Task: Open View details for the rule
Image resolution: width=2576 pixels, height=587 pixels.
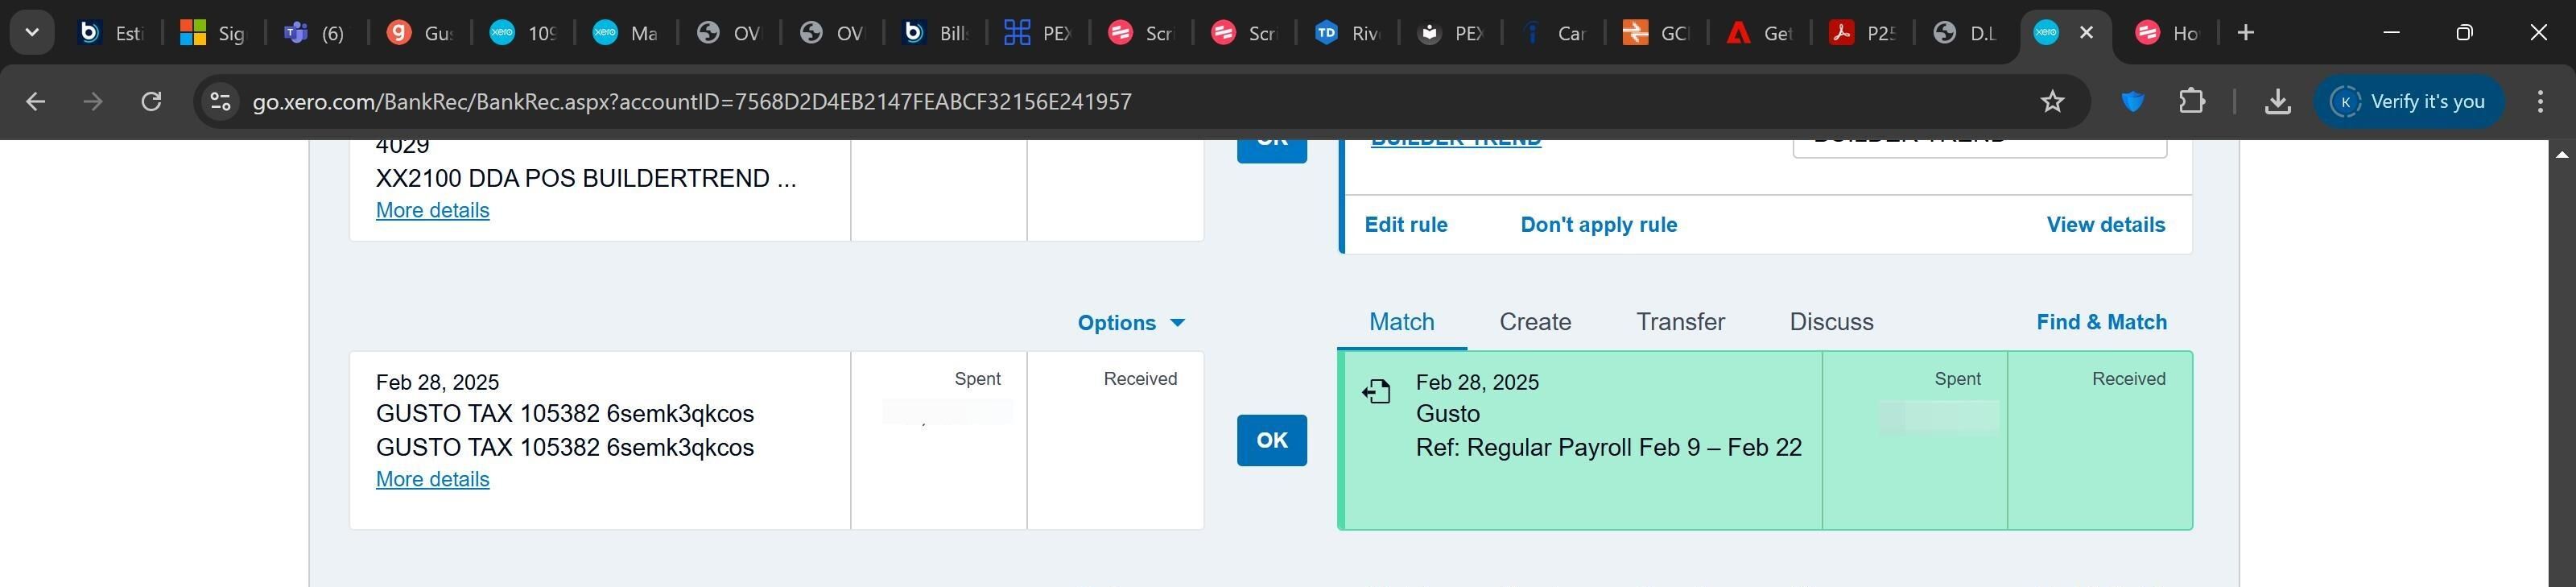Action: pos(2105,225)
